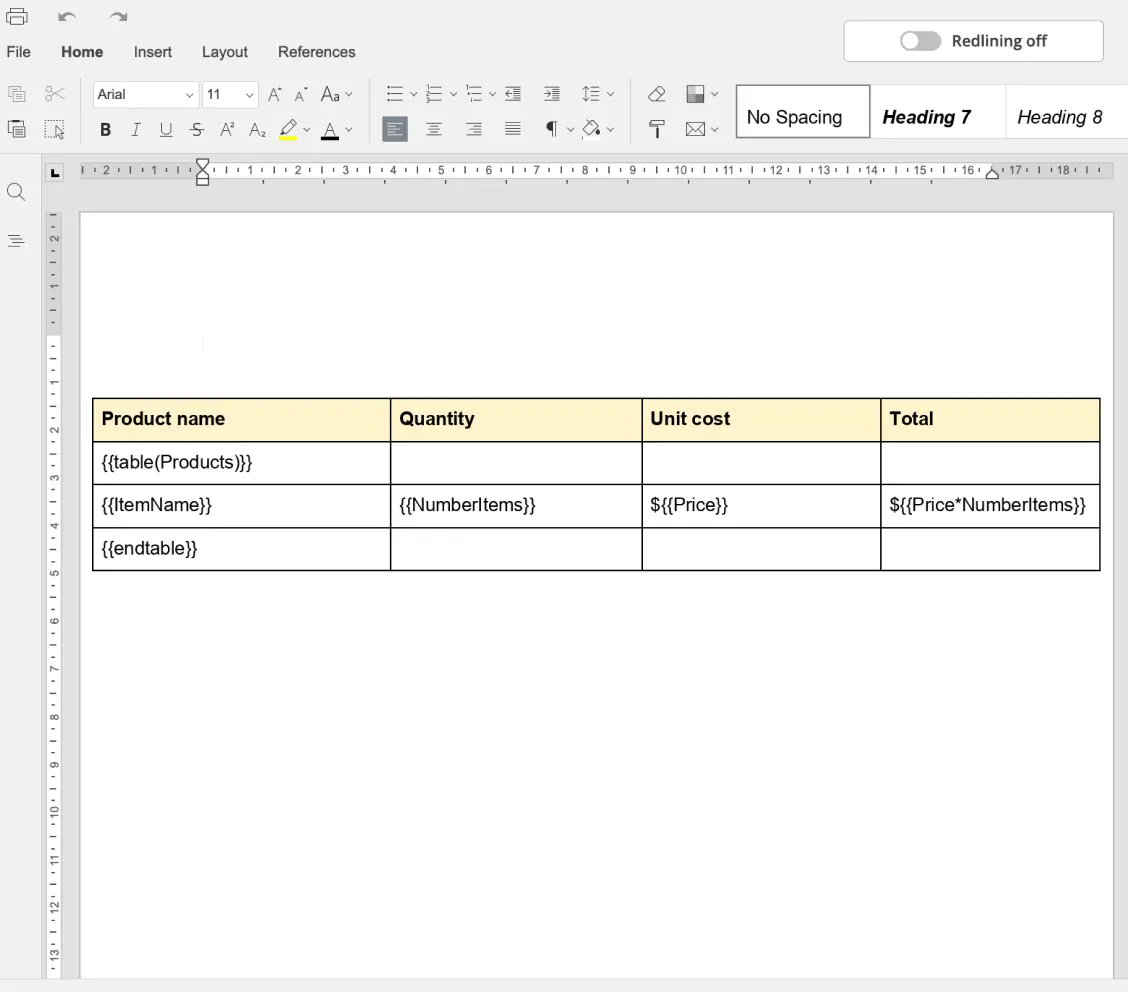Apply bold formatting
Viewport: 1128px width, 992px height.
pyautogui.click(x=105, y=128)
